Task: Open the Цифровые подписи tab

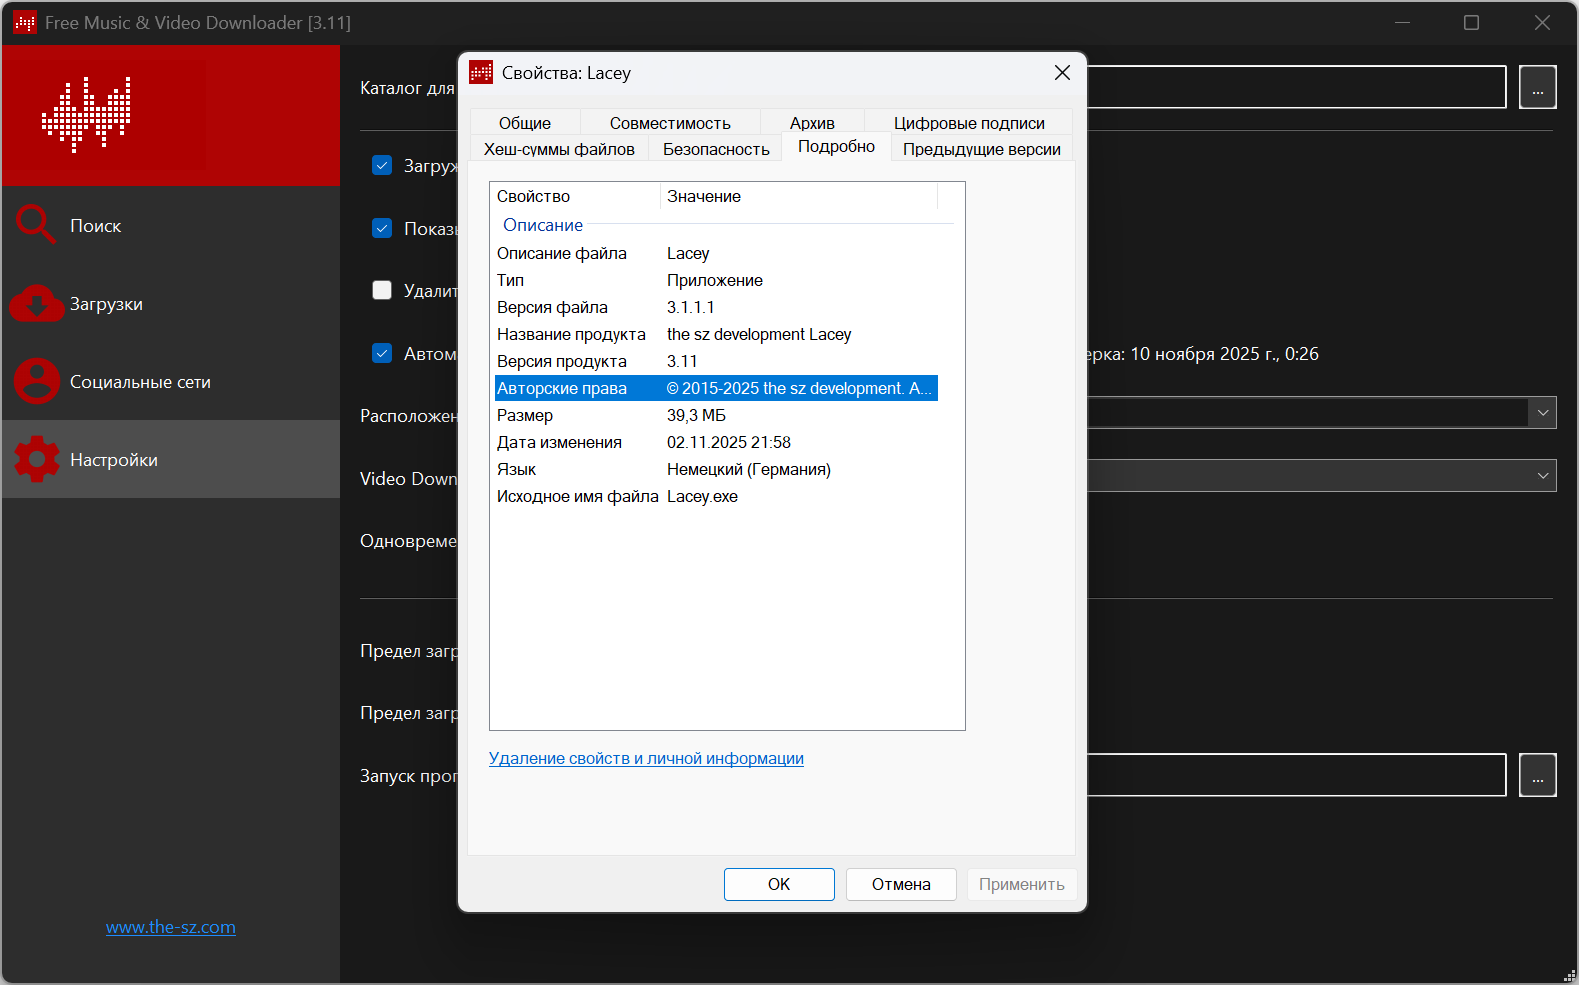Action: coord(968,123)
